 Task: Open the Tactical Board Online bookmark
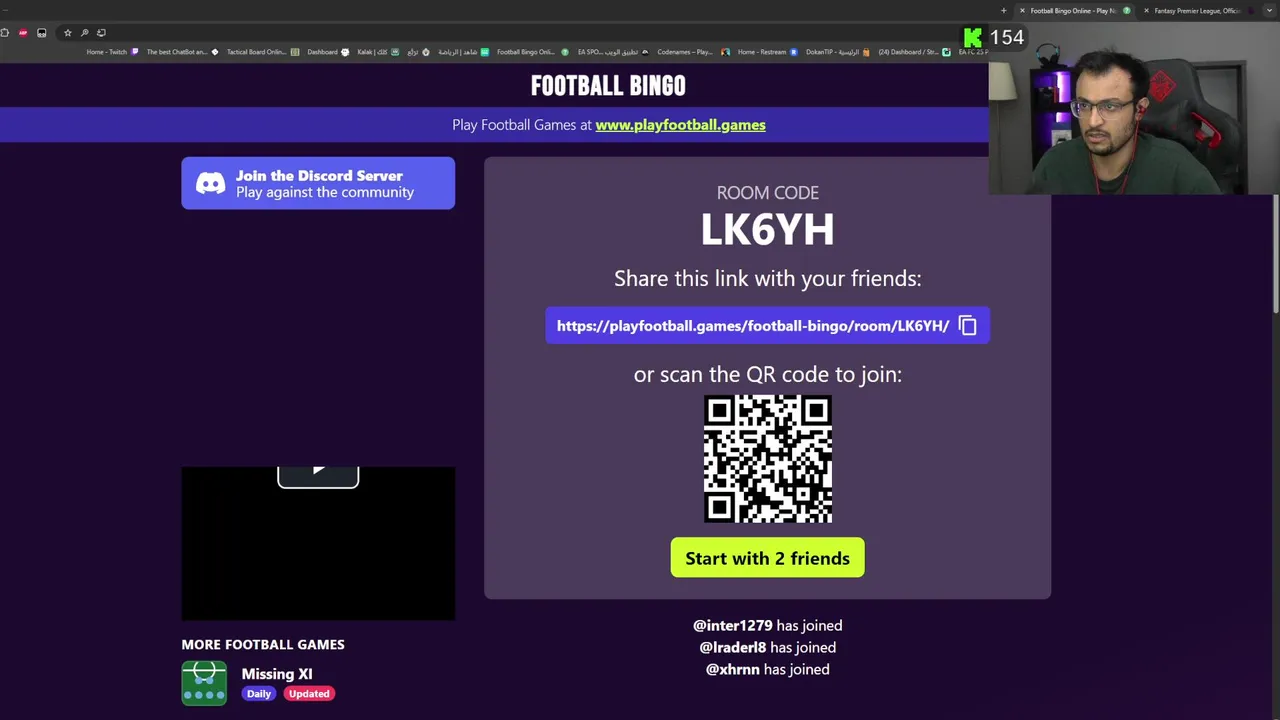(x=263, y=52)
